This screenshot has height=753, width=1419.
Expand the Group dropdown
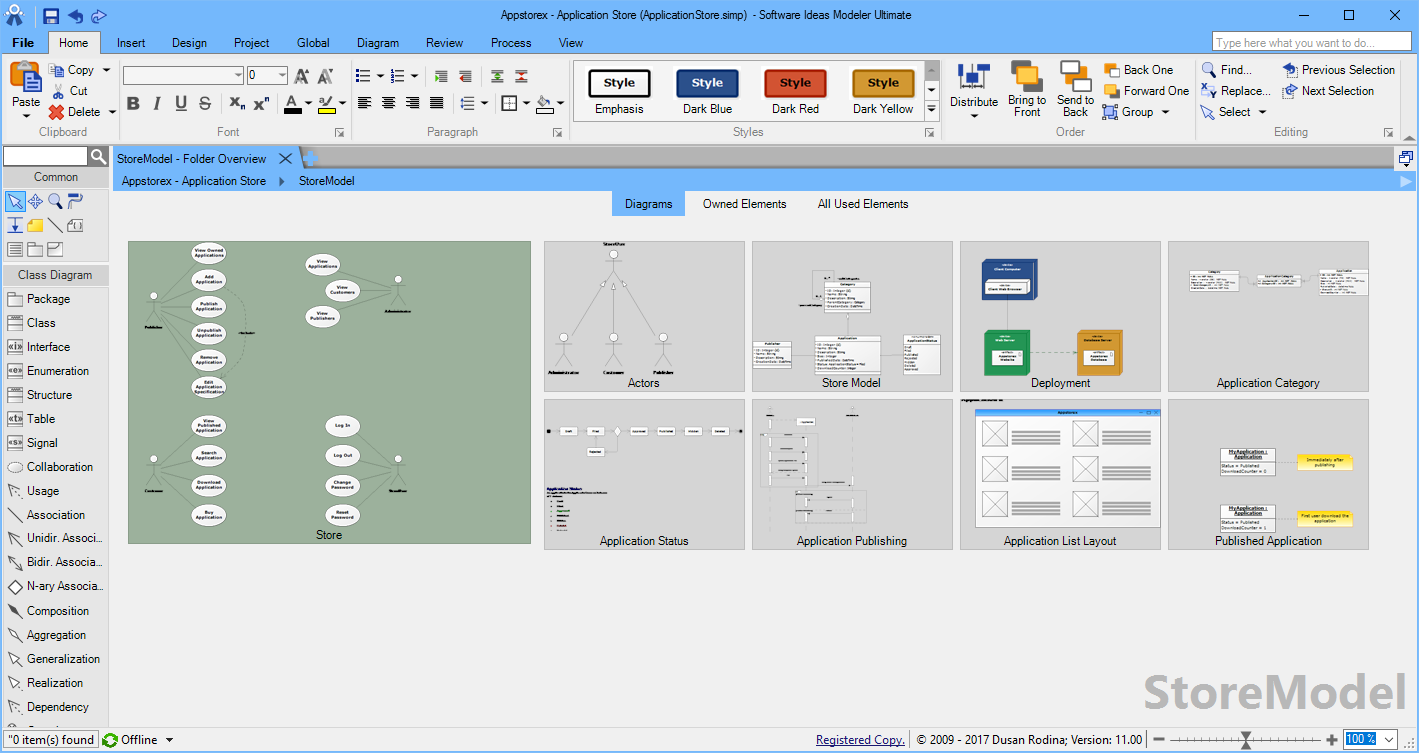point(1165,112)
